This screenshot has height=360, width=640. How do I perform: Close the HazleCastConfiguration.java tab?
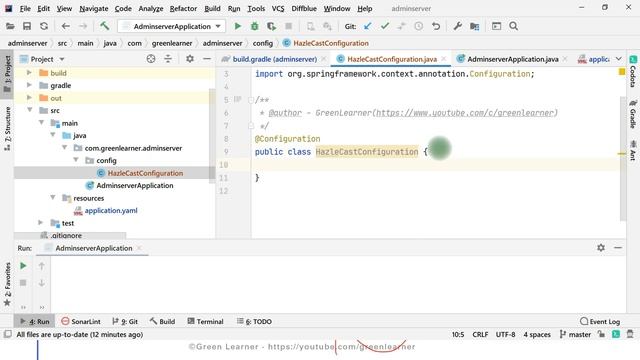pyautogui.click(x=444, y=59)
